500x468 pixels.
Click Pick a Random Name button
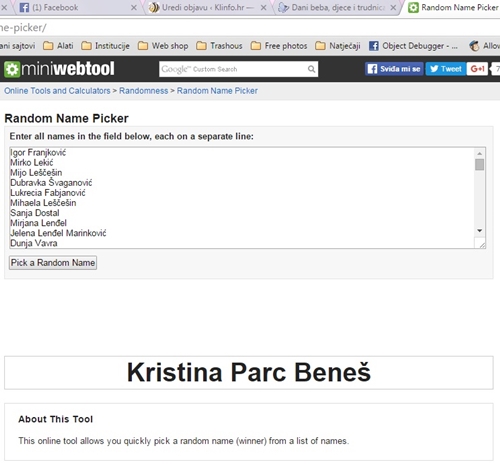tap(53, 263)
